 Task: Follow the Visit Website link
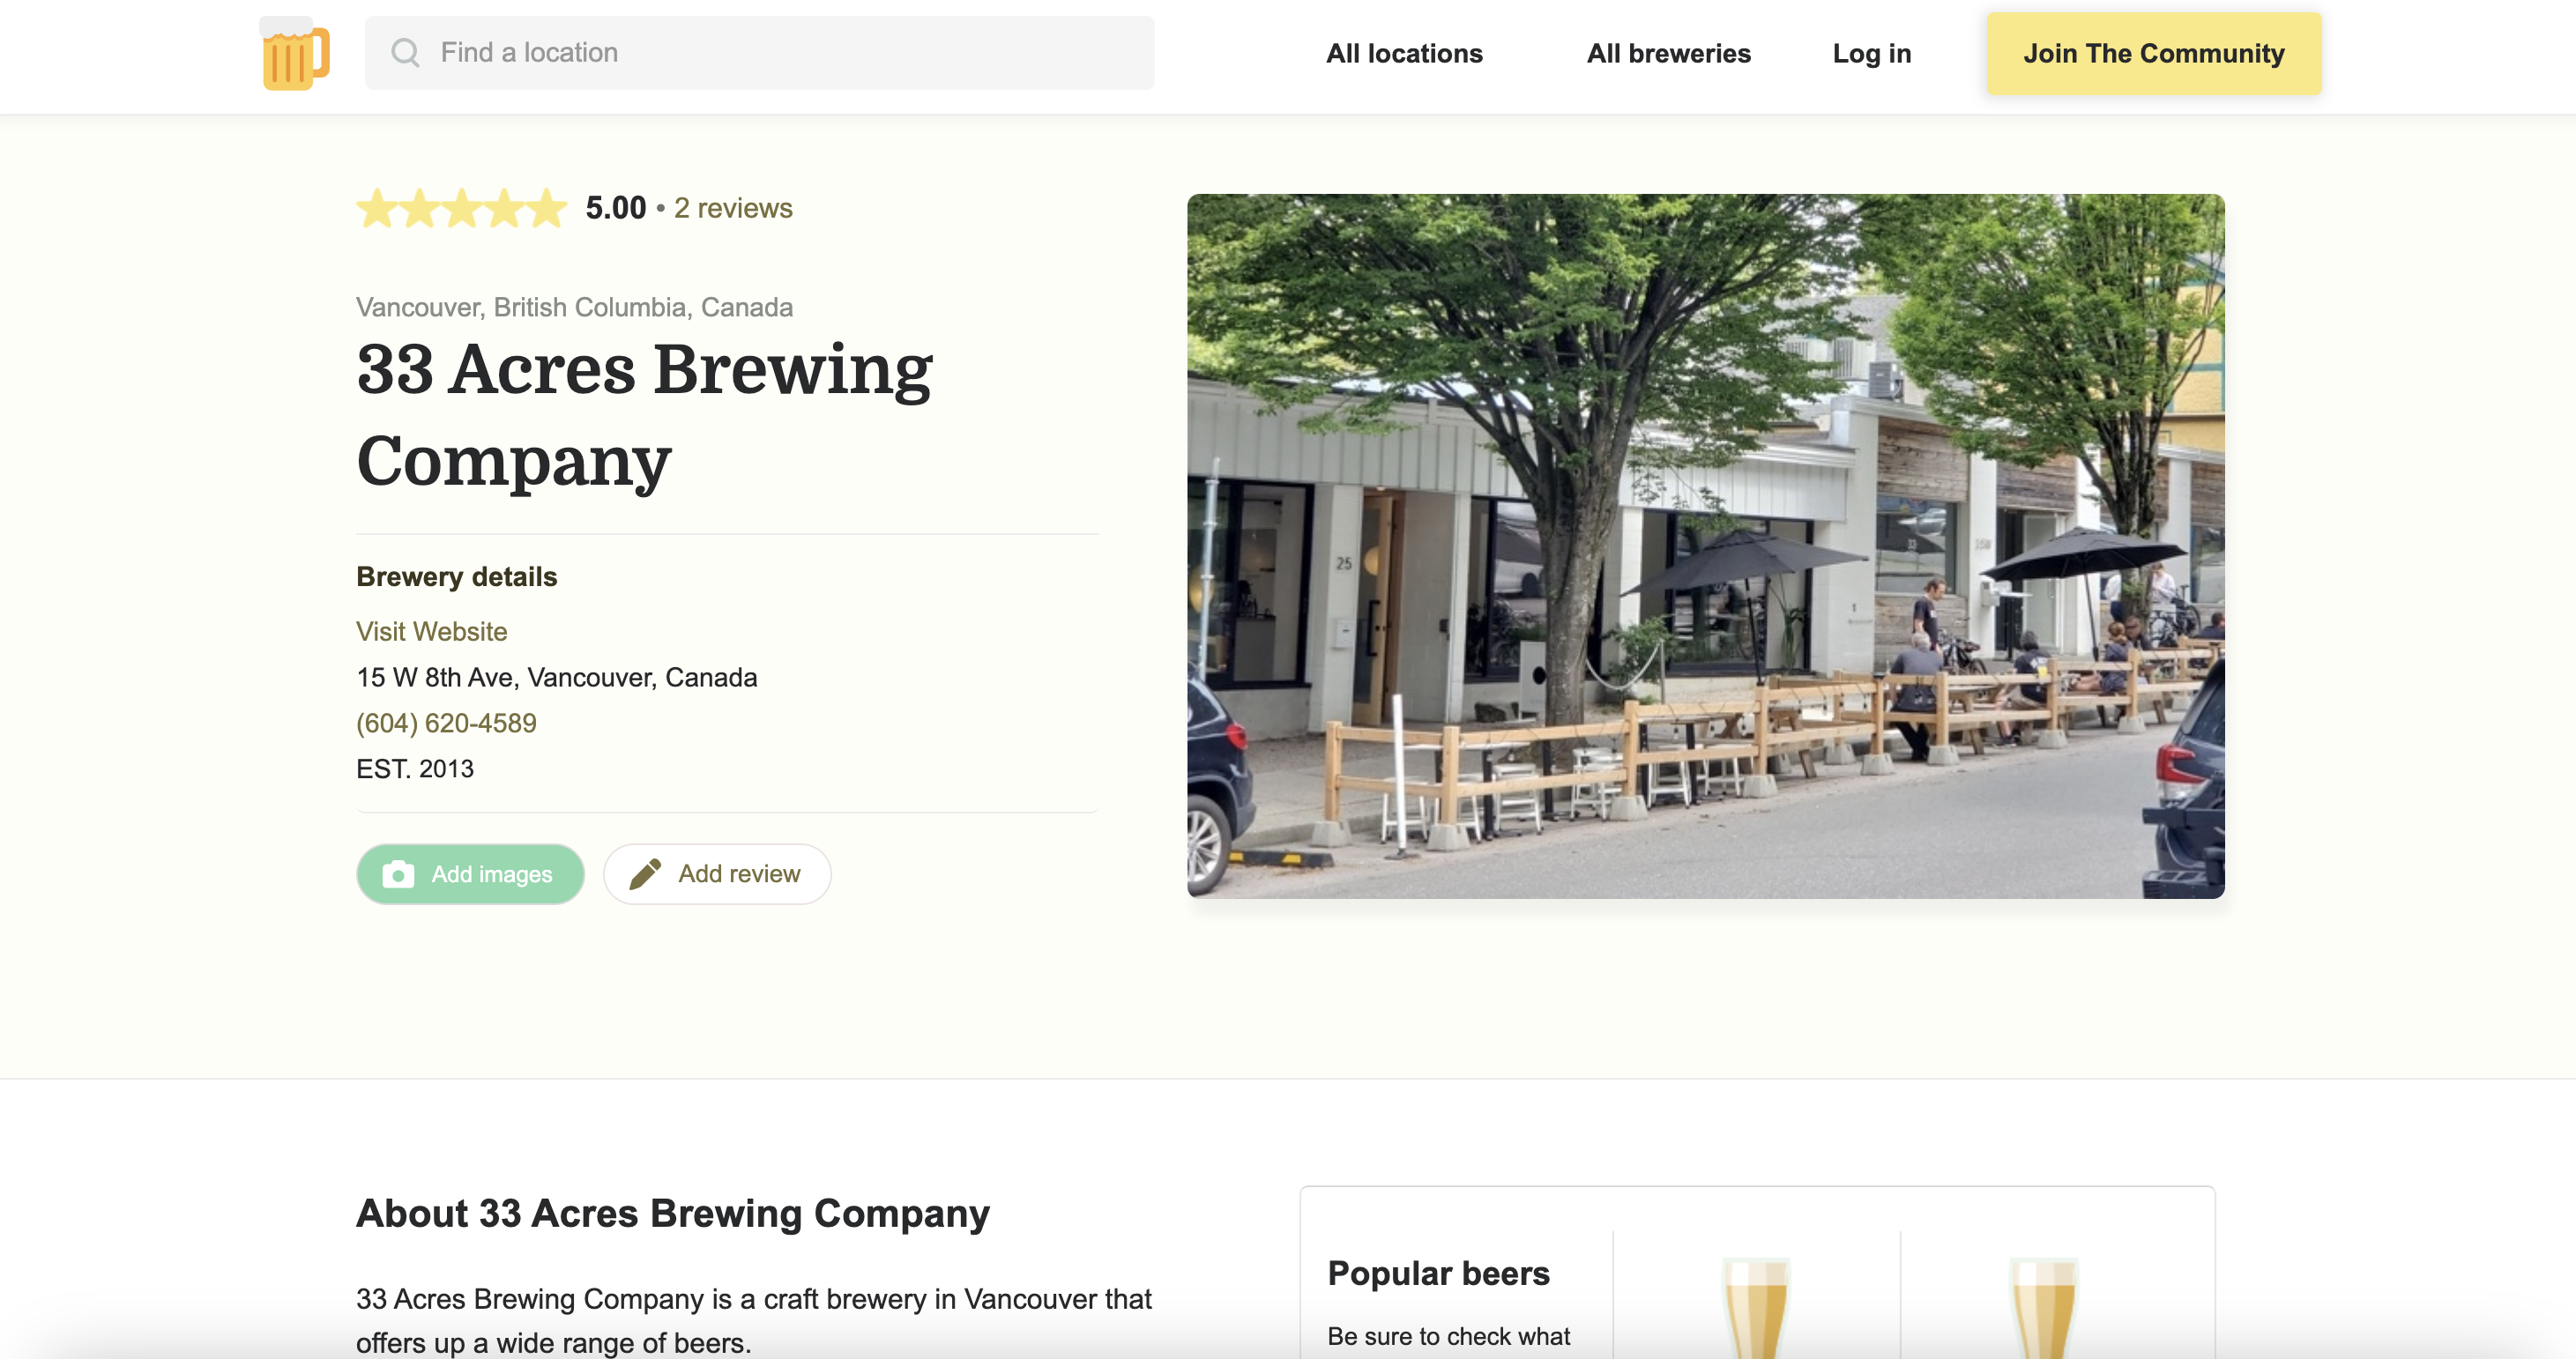tap(431, 631)
